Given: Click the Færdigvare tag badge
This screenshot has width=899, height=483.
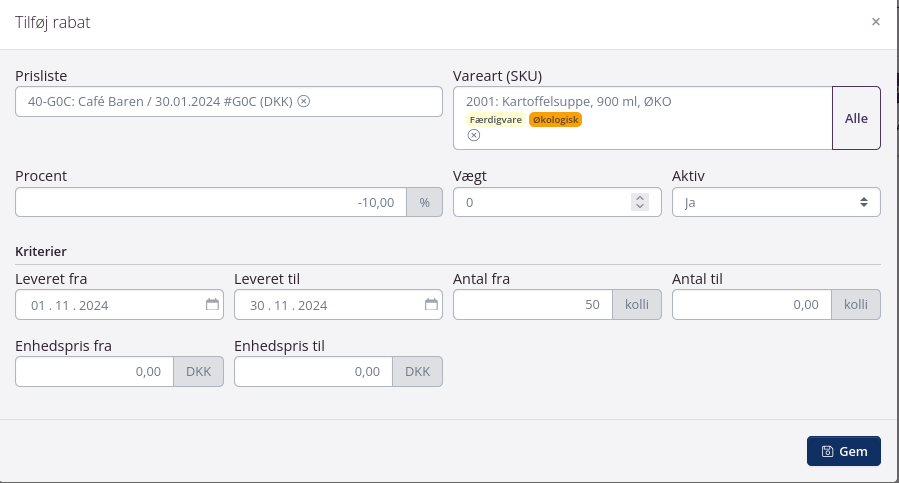Looking at the screenshot, I should coord(496,119).
